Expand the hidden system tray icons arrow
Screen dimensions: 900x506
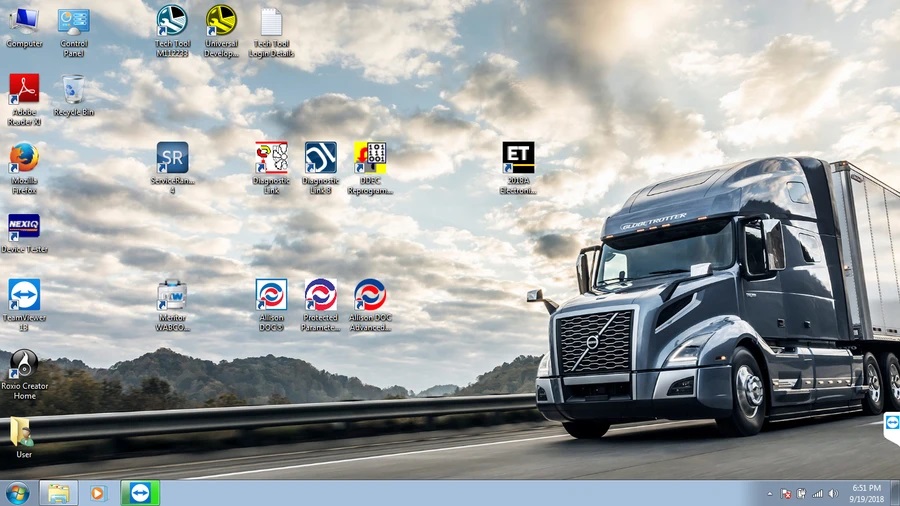click(x=770, y=494)
